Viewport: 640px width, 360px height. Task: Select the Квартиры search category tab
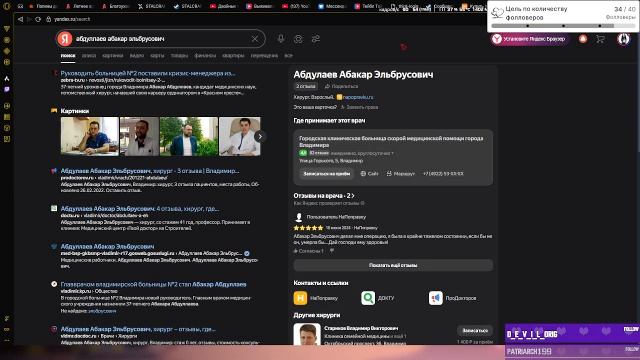(x=233, y=56)
